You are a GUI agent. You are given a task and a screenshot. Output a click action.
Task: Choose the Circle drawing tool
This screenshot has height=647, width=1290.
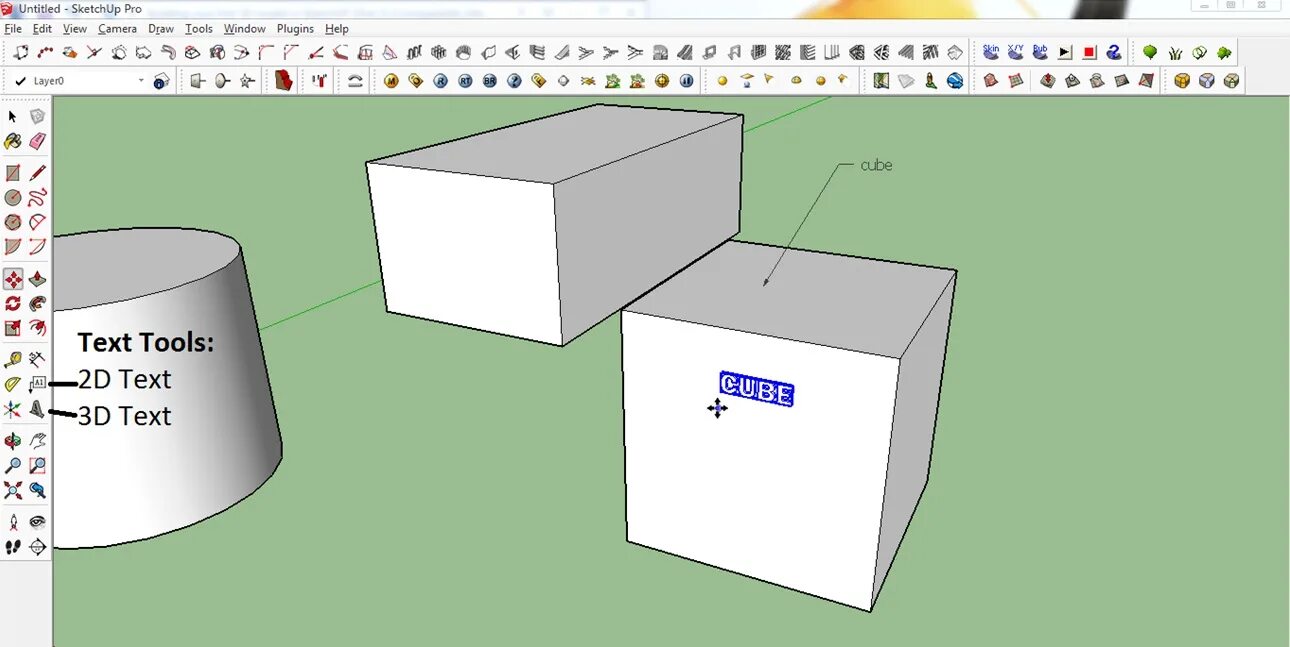click(x=13, y=198)
